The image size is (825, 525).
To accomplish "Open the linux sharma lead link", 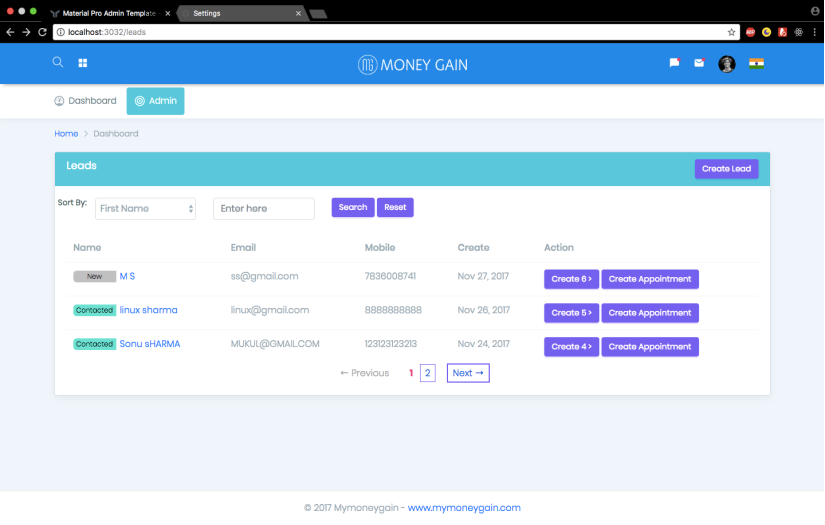I will point(148,310).
